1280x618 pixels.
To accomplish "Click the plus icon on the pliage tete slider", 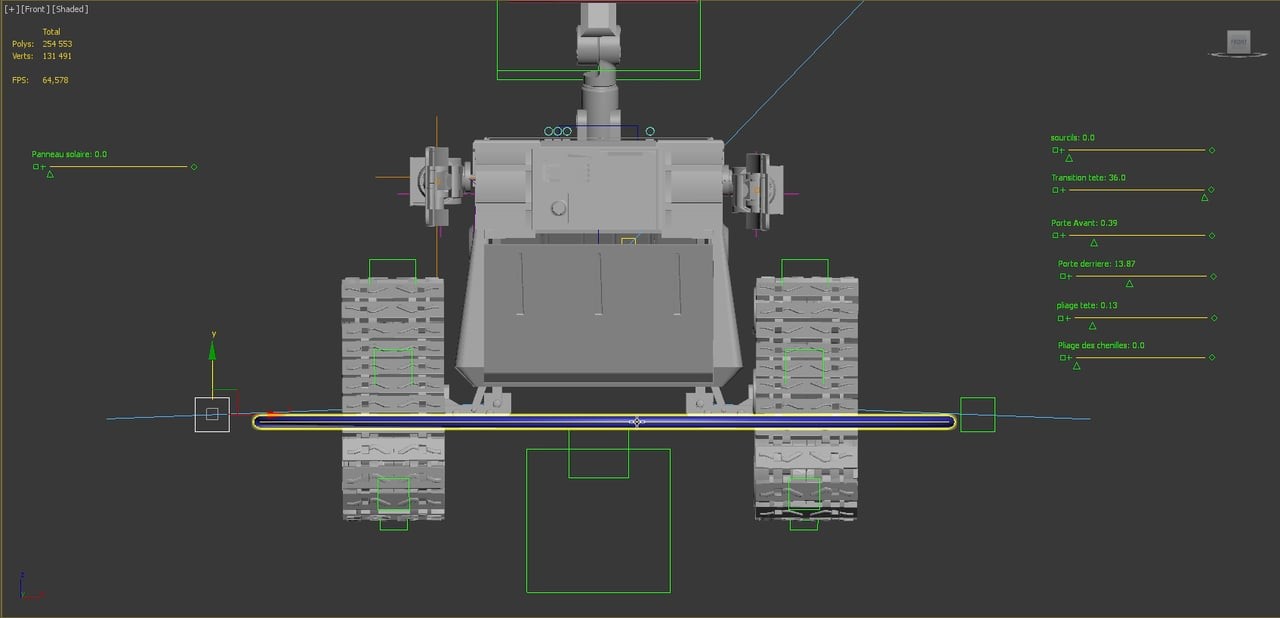I will point(1066,318).
